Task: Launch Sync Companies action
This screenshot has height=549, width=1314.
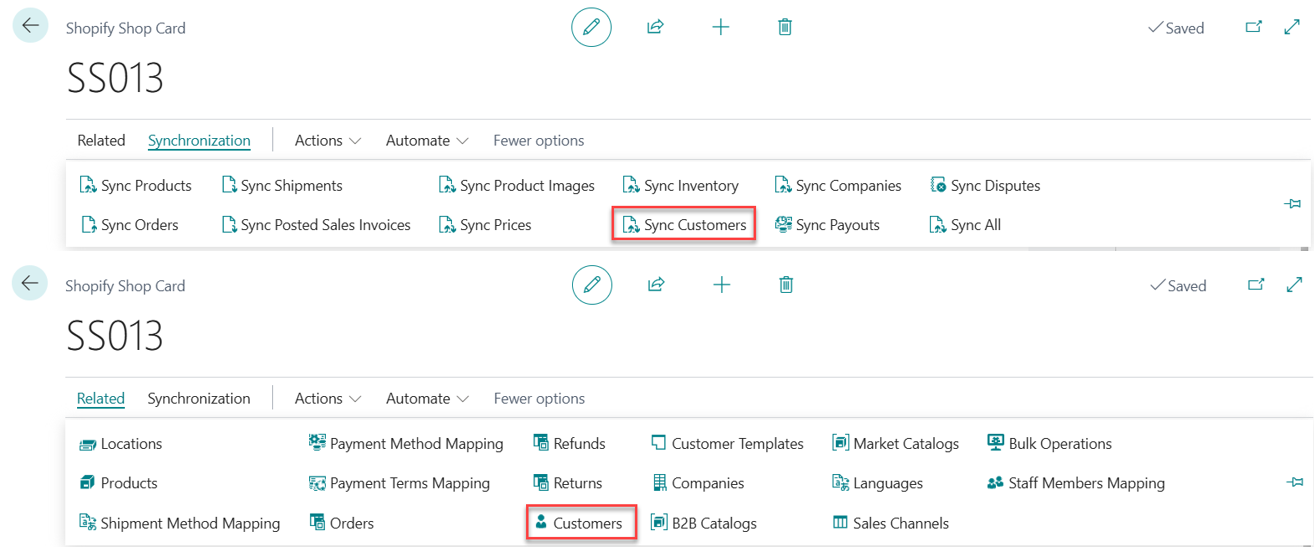Action: pos(838,186)
